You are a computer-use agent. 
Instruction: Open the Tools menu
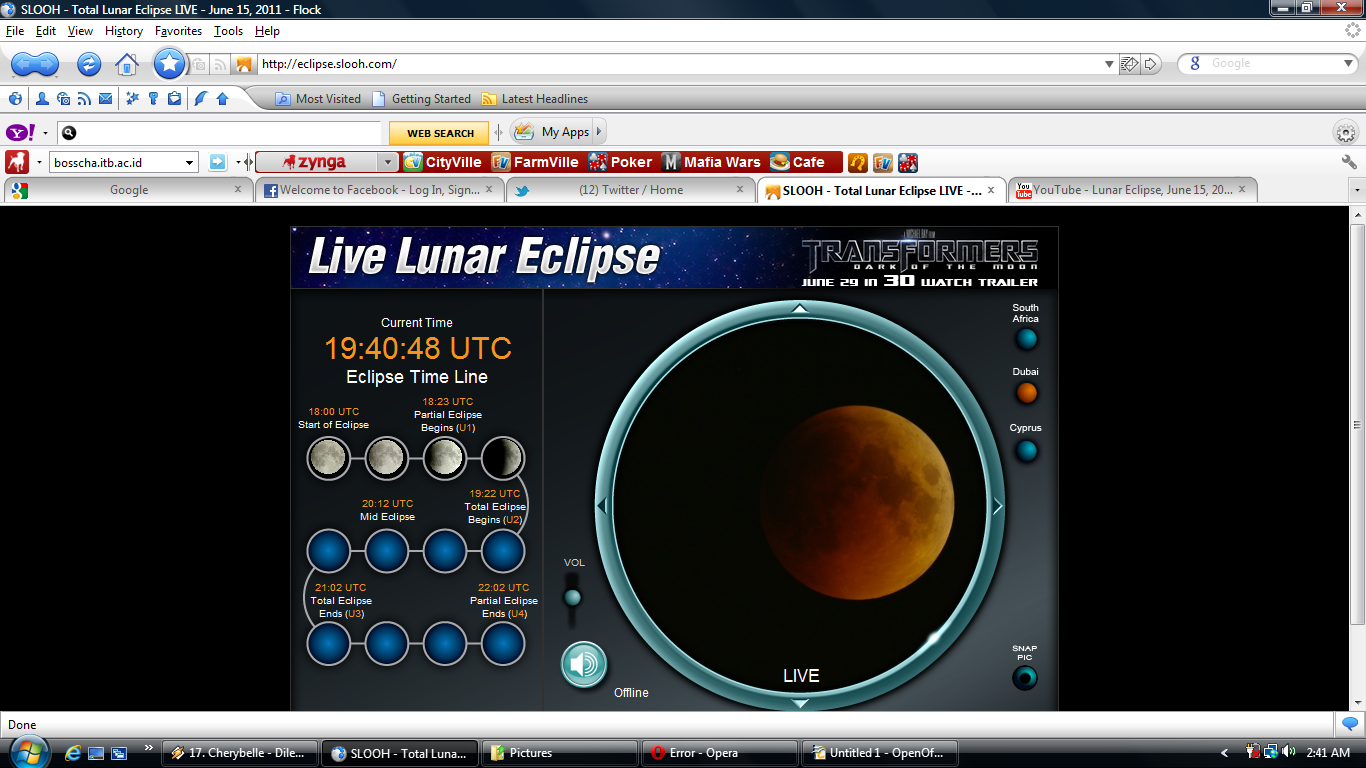coord(228,31)
